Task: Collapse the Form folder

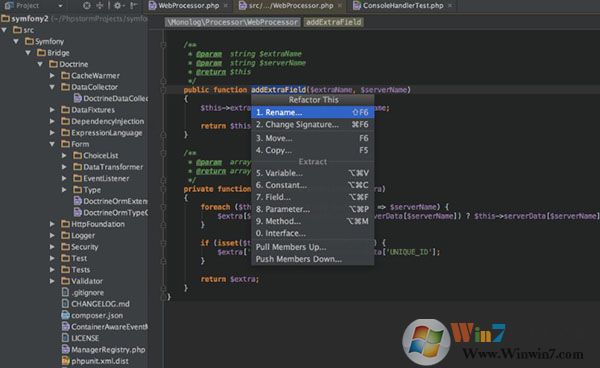Action: point(52,144)
